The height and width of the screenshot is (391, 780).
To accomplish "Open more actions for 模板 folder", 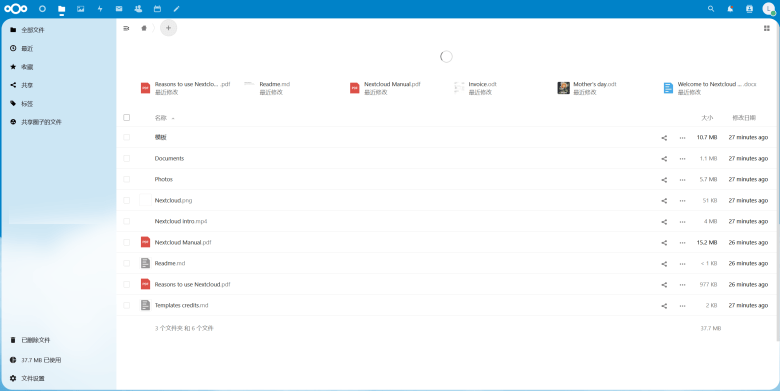I will [682, 138].
